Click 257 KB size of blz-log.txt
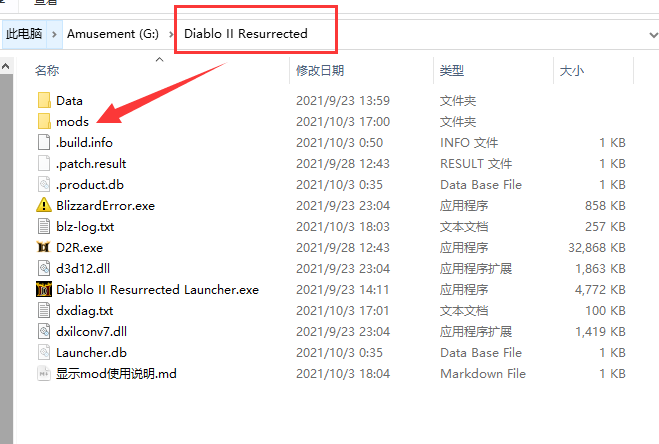Screen dimensions: 659x444 point(605,227)
